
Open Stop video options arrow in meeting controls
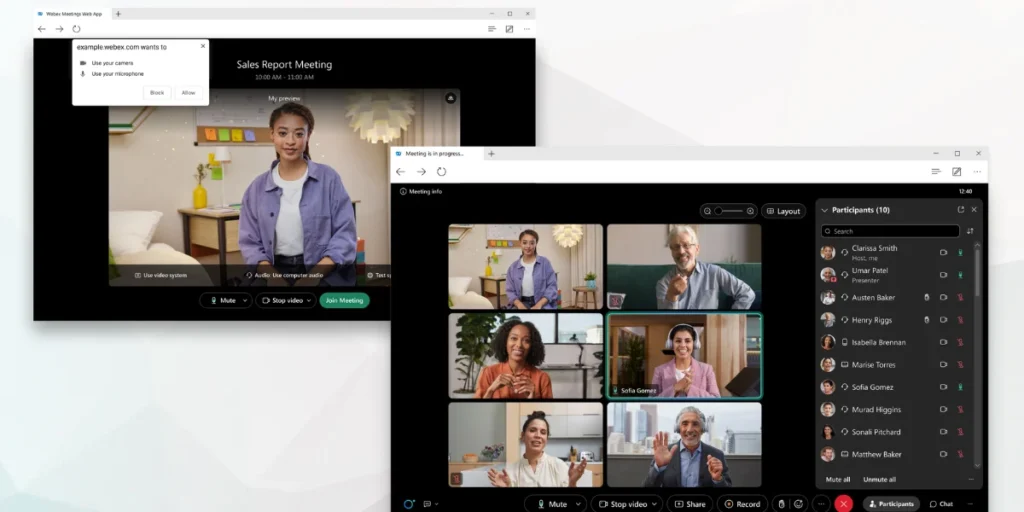point(654,504)
